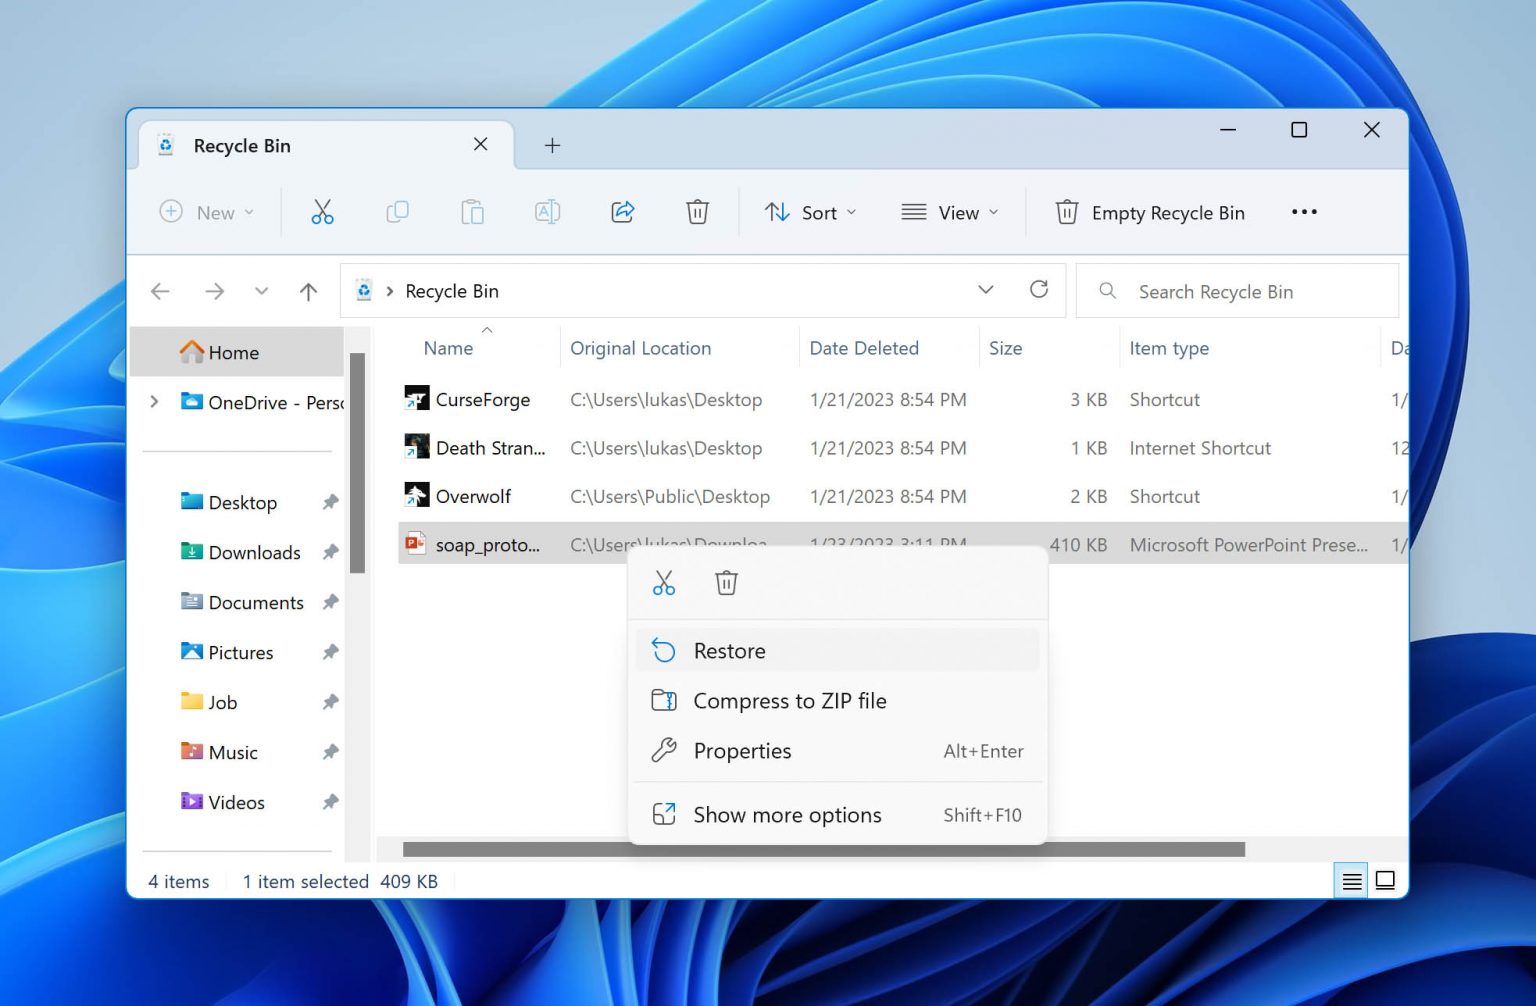Click the Share icon in the toolbar
This screenshot has width=1536, height=1006.
point(622,211)
